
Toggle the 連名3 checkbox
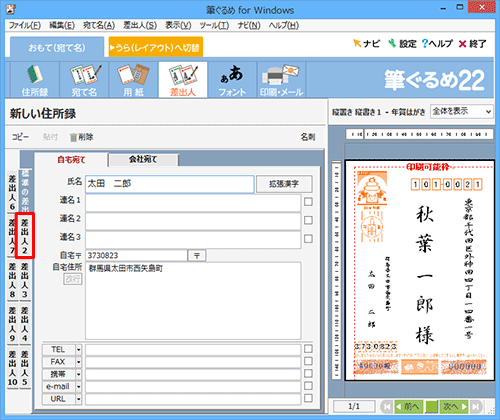[308, 239]
